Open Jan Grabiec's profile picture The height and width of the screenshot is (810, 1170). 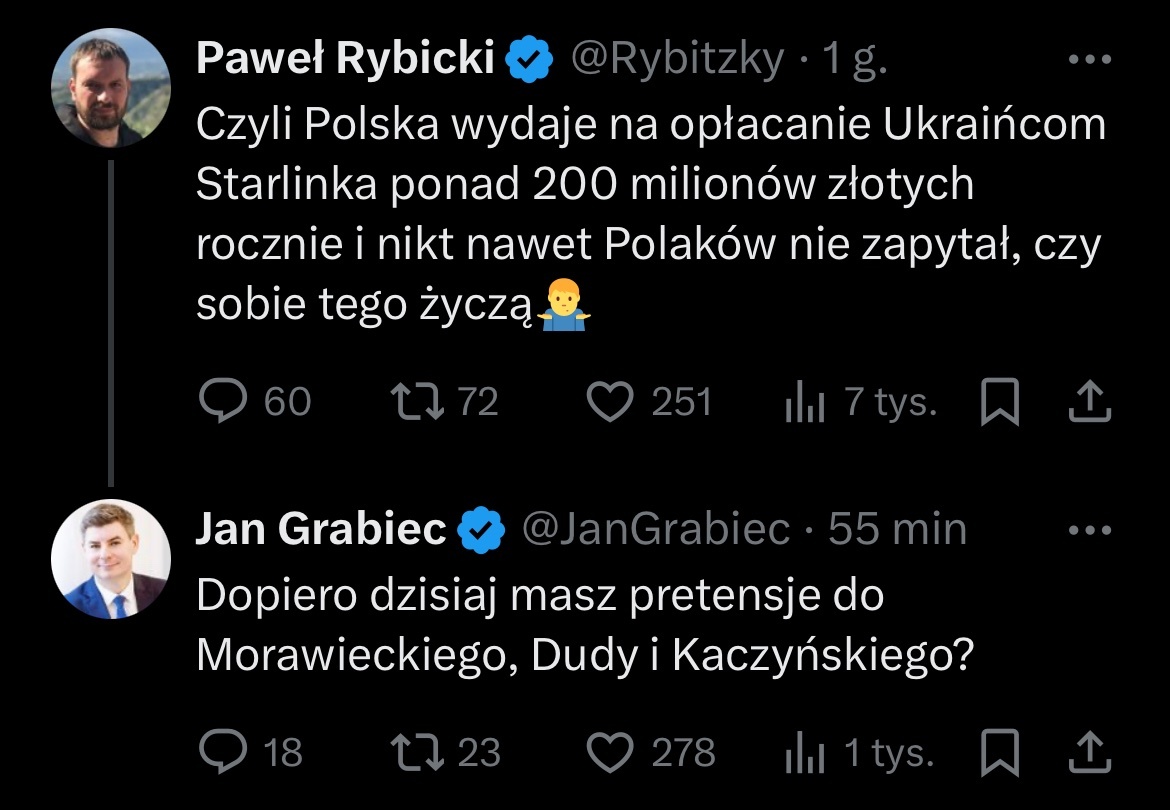[x=111, y=559]
